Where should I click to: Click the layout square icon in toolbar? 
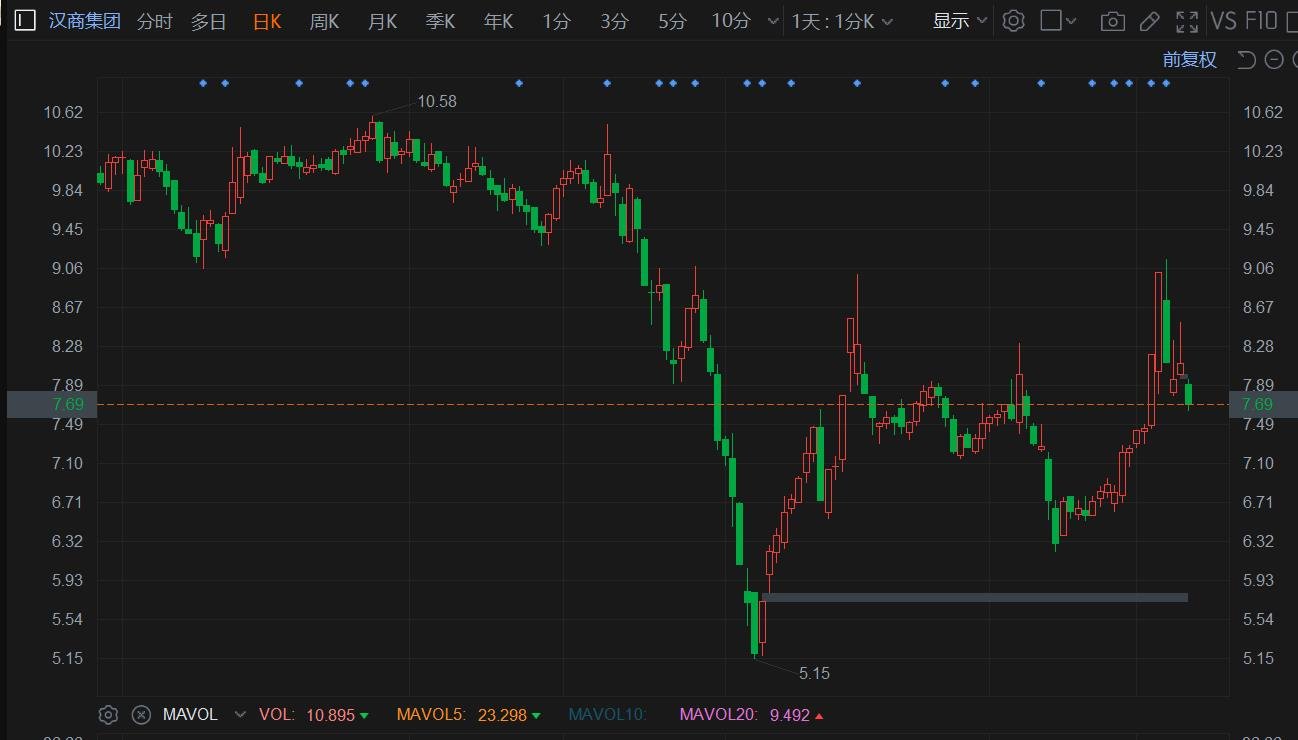(x=1050, y=20)
